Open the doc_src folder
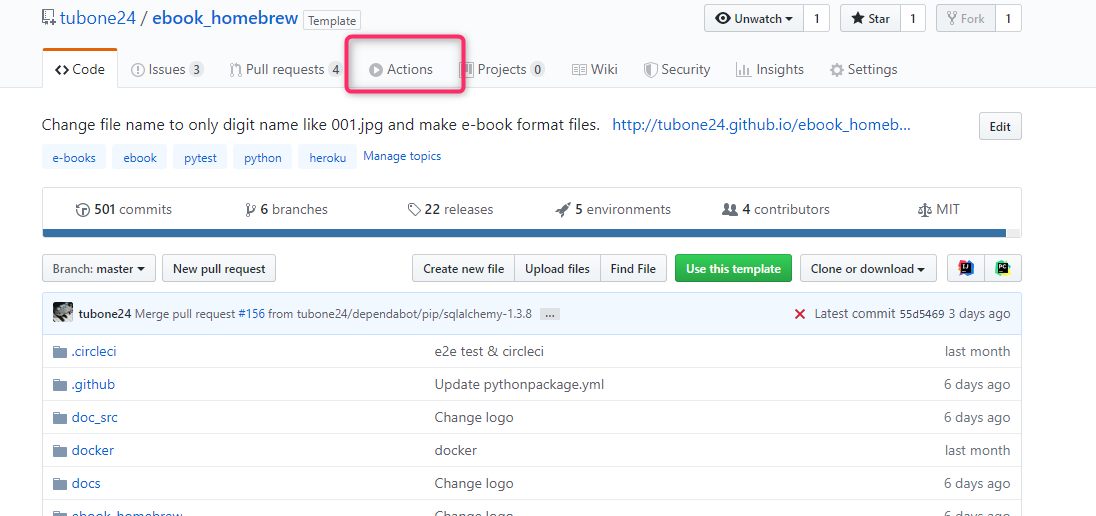The height and width of the screenshot is (516, 1096). point(94,417)
